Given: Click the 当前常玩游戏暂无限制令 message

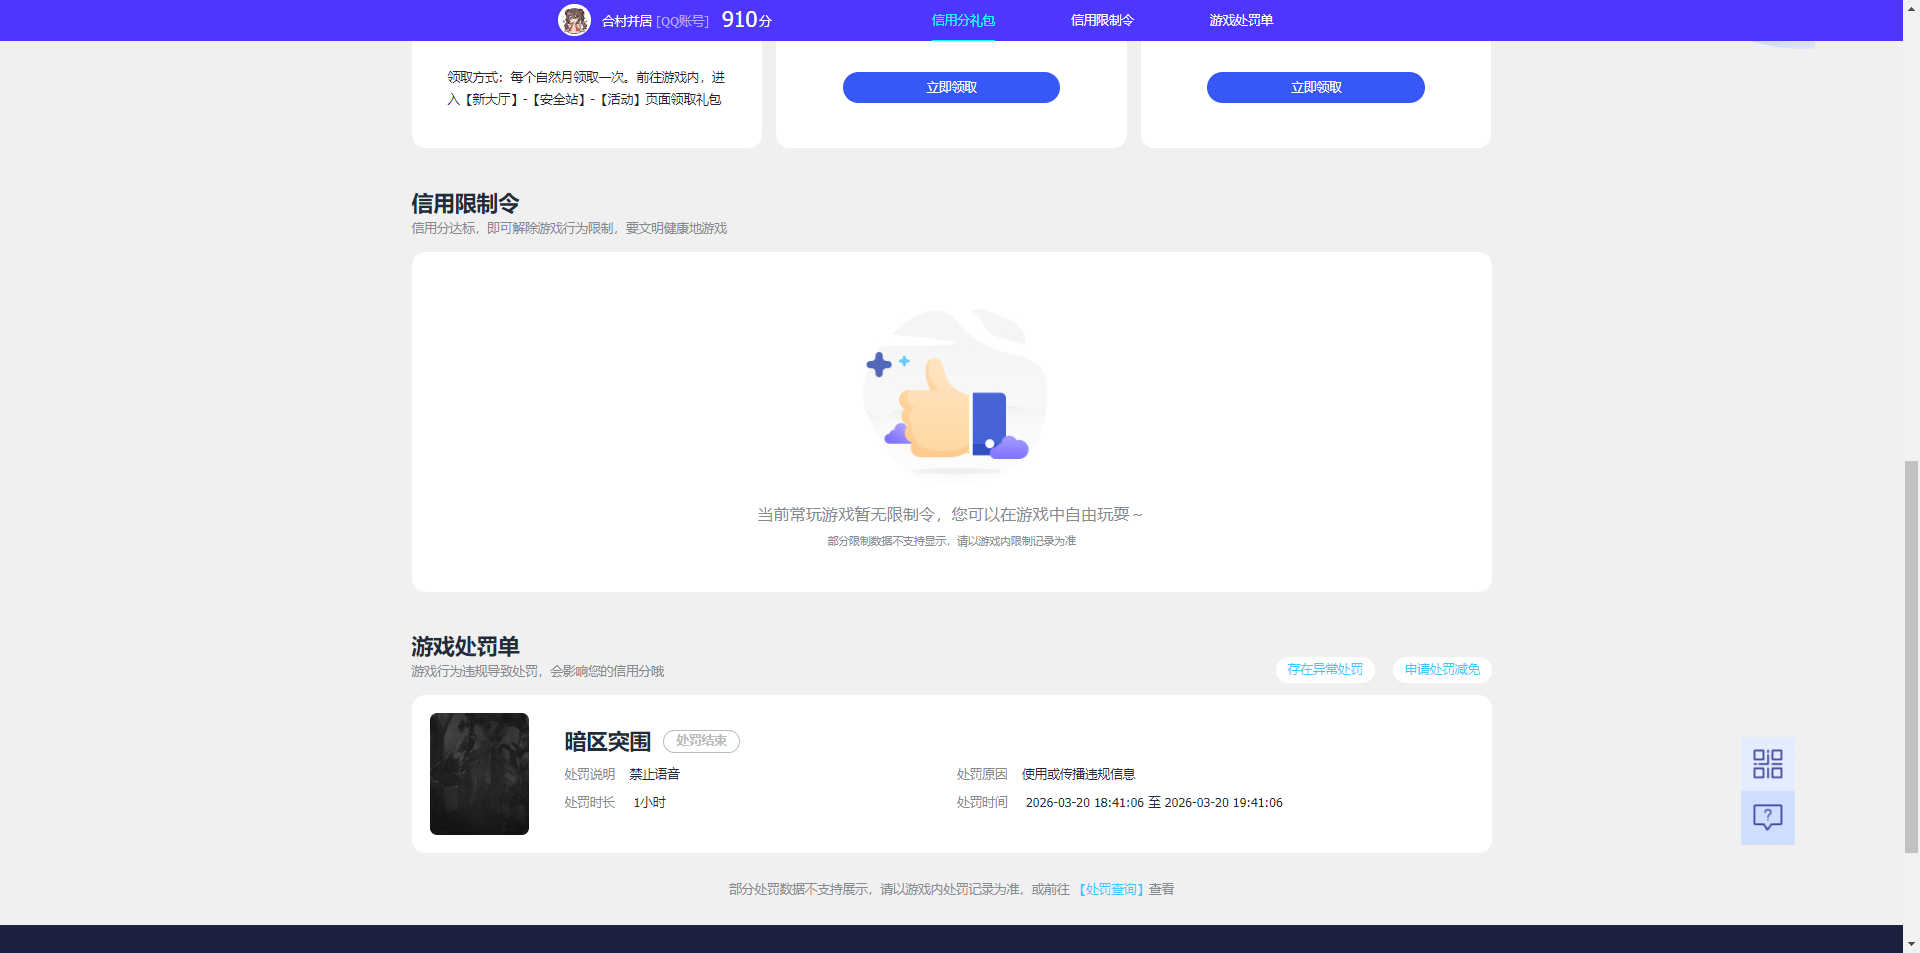Looking at the screenshot, I should pyautogui.click(x=949, y=515).
